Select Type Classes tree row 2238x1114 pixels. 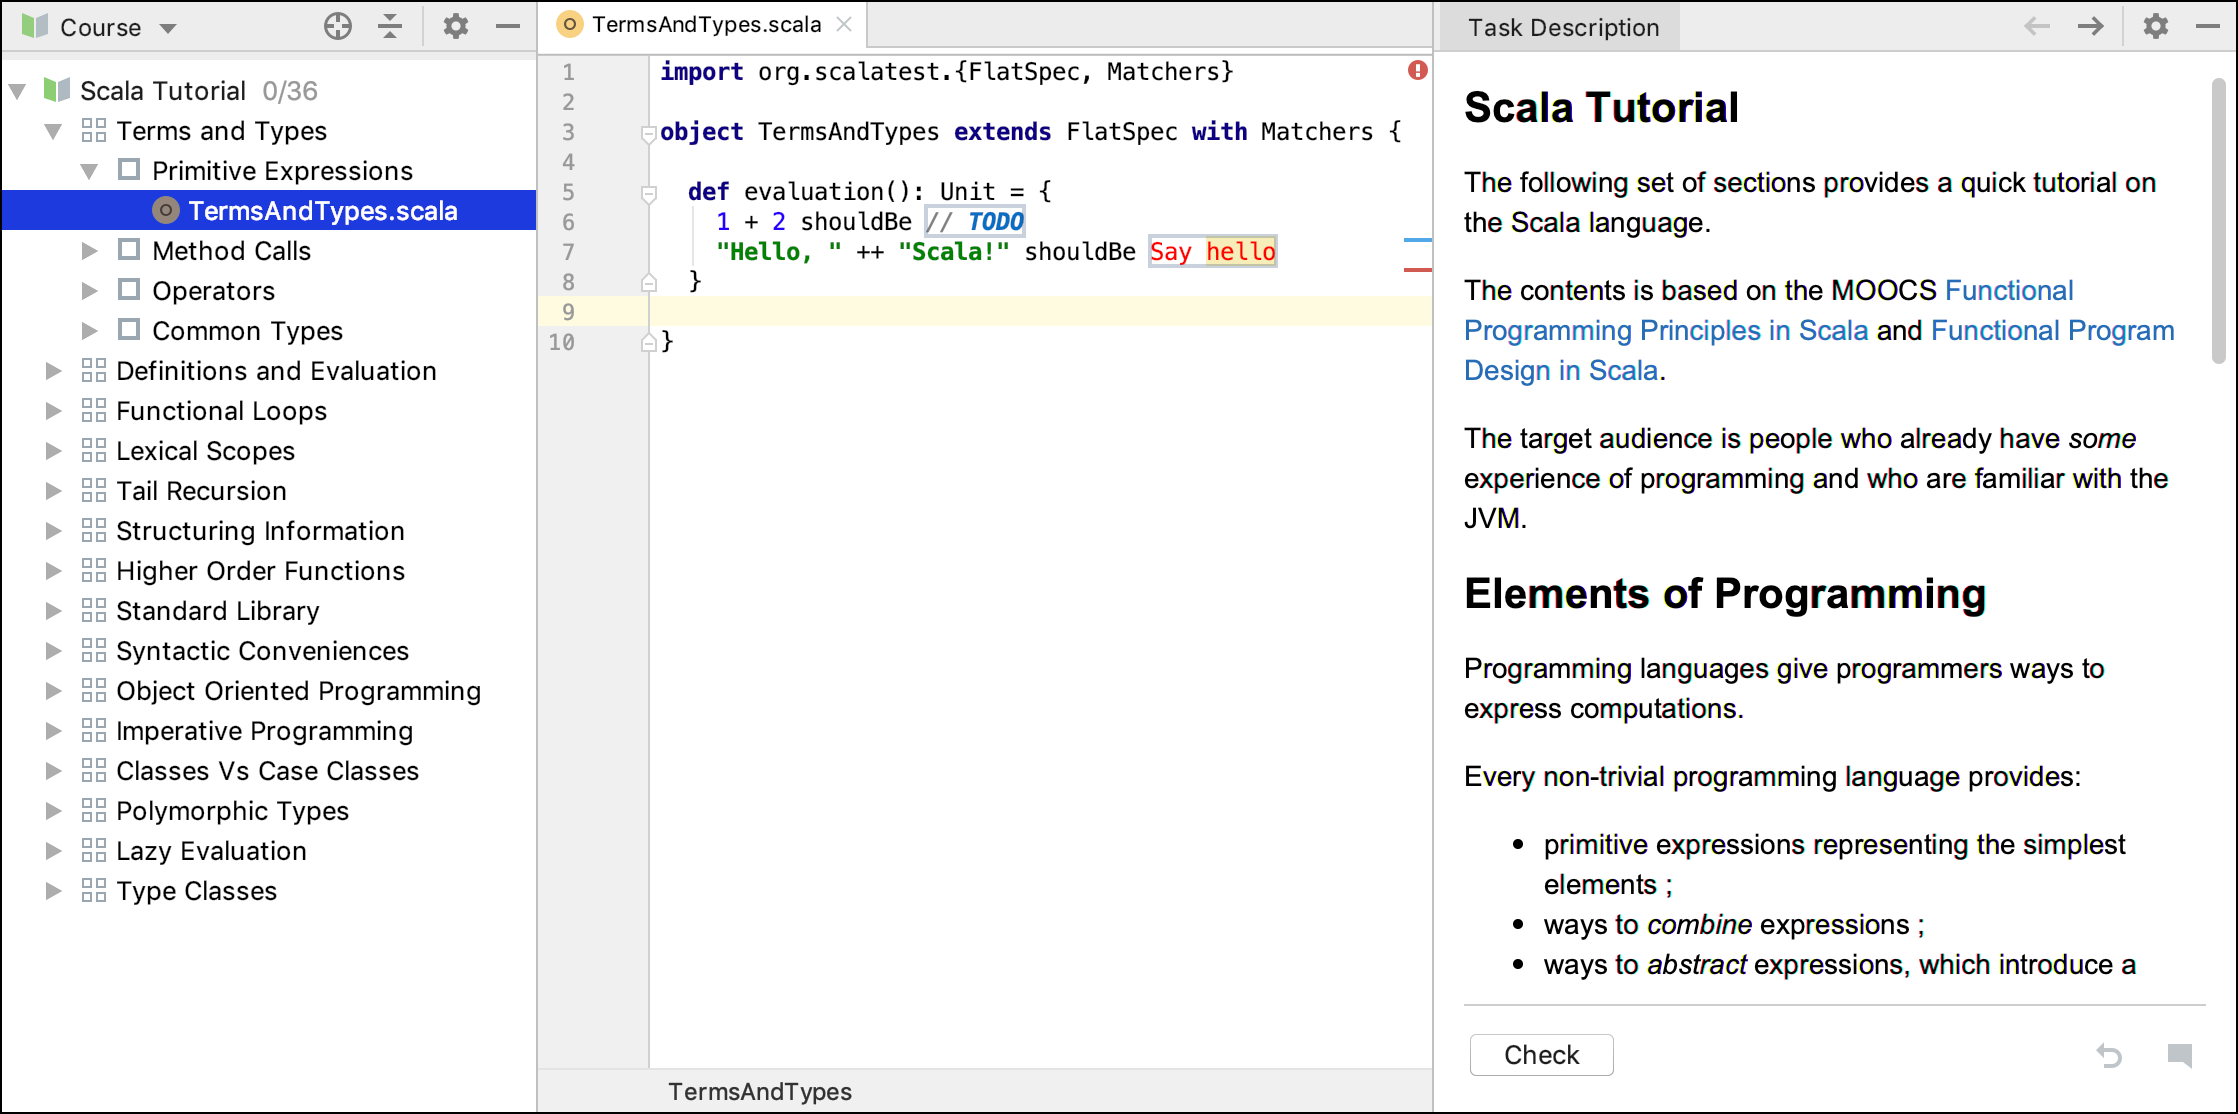(270, 891)
